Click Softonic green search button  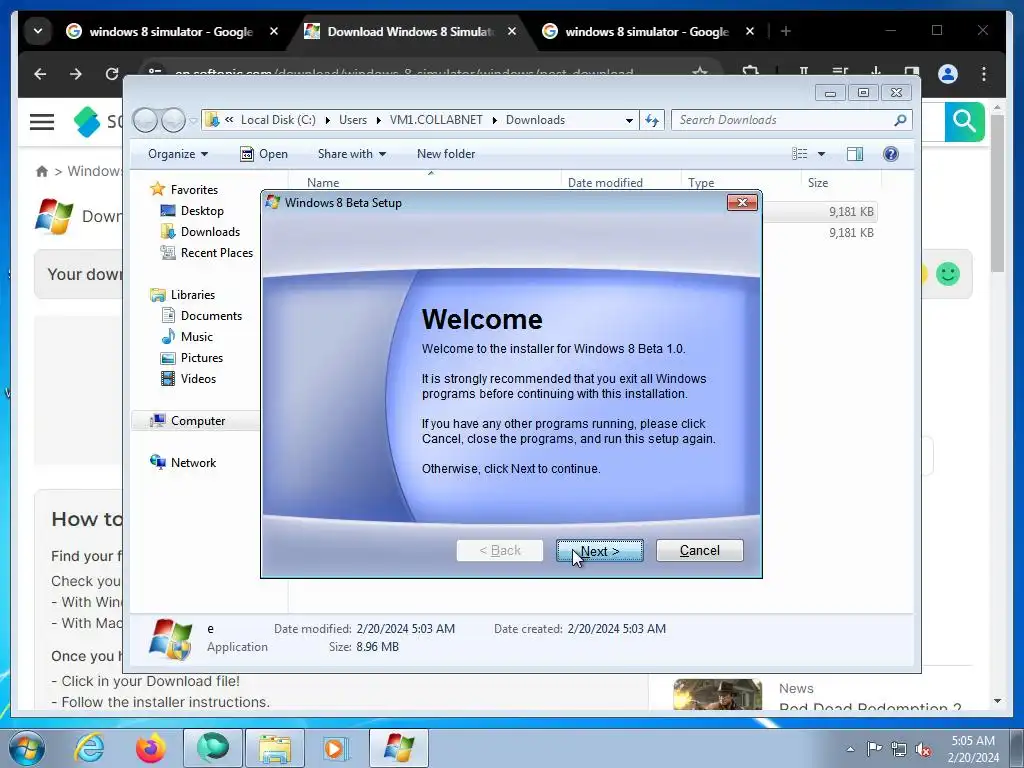[x=965, y=121]
